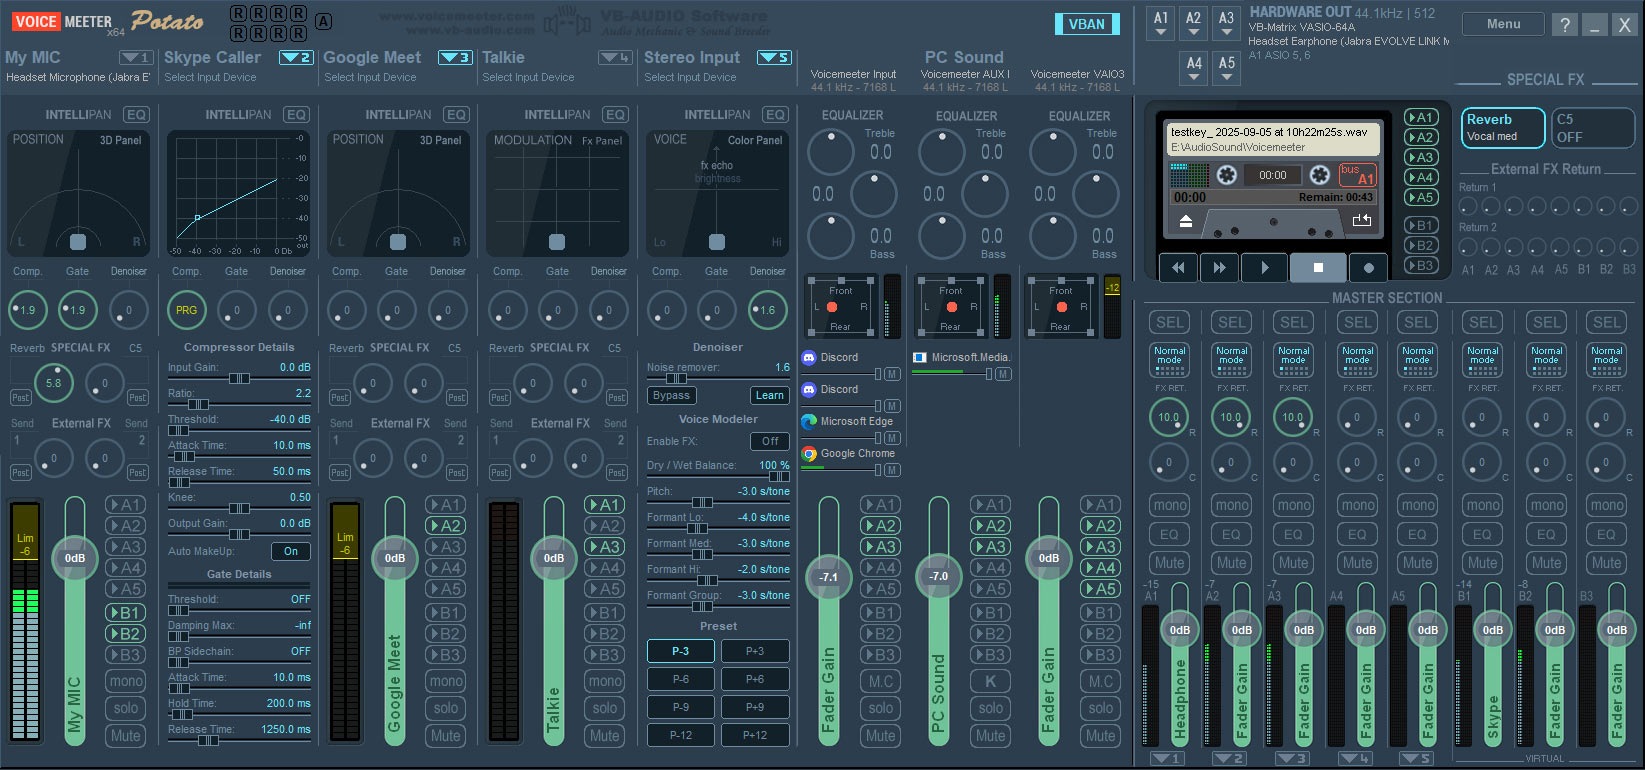This screenshot has width=1645, height=770.
Task: Apply the P+3 pitch preset
Action: 755,651
